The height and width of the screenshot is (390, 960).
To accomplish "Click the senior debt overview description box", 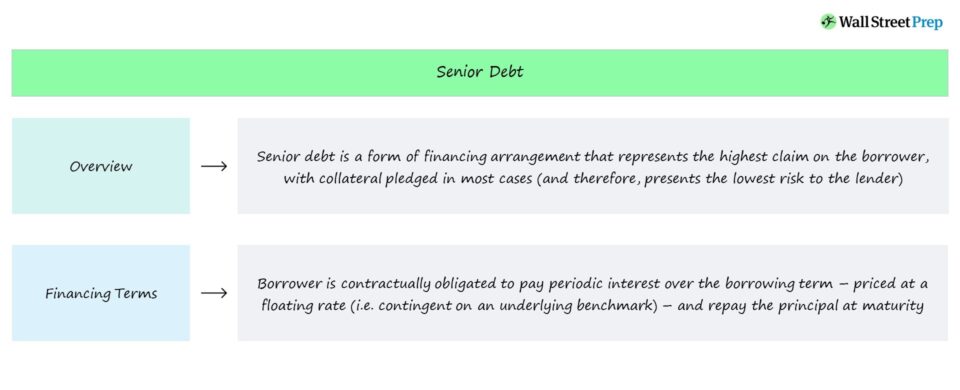I will pyautogui.click(x=593, y=166).
